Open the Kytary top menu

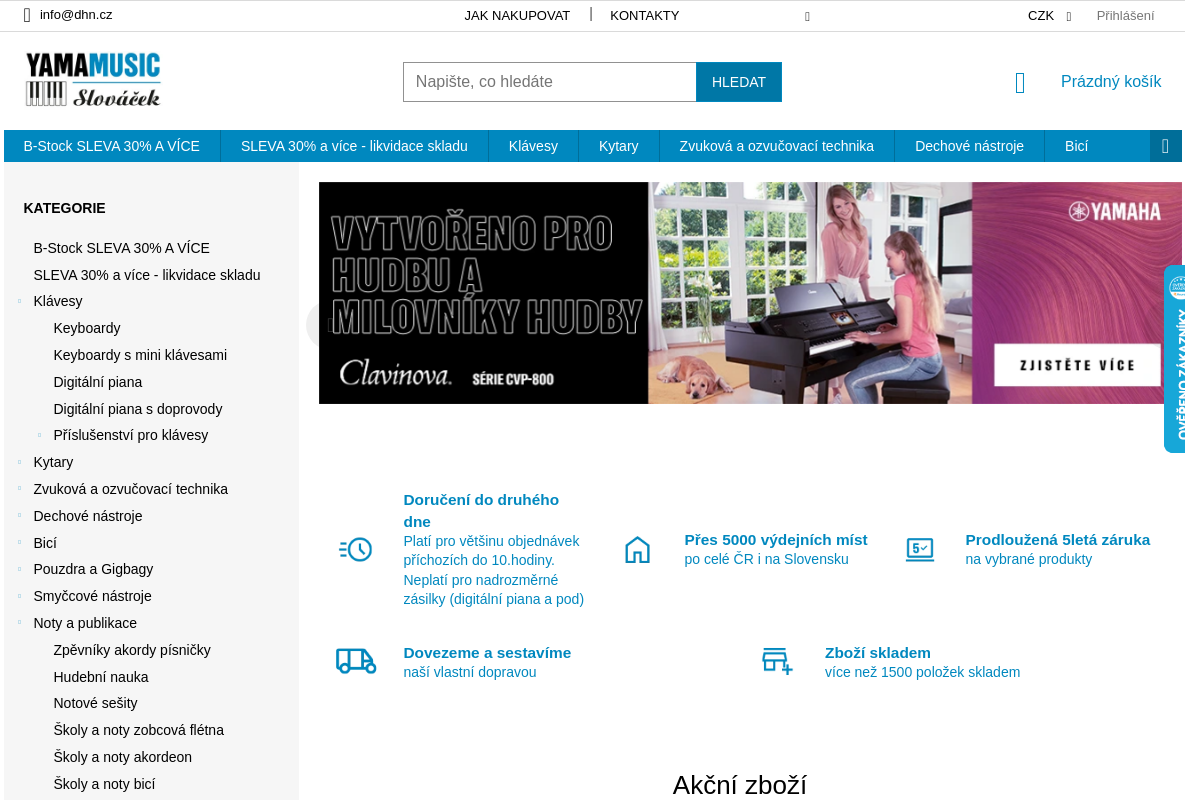619,146
